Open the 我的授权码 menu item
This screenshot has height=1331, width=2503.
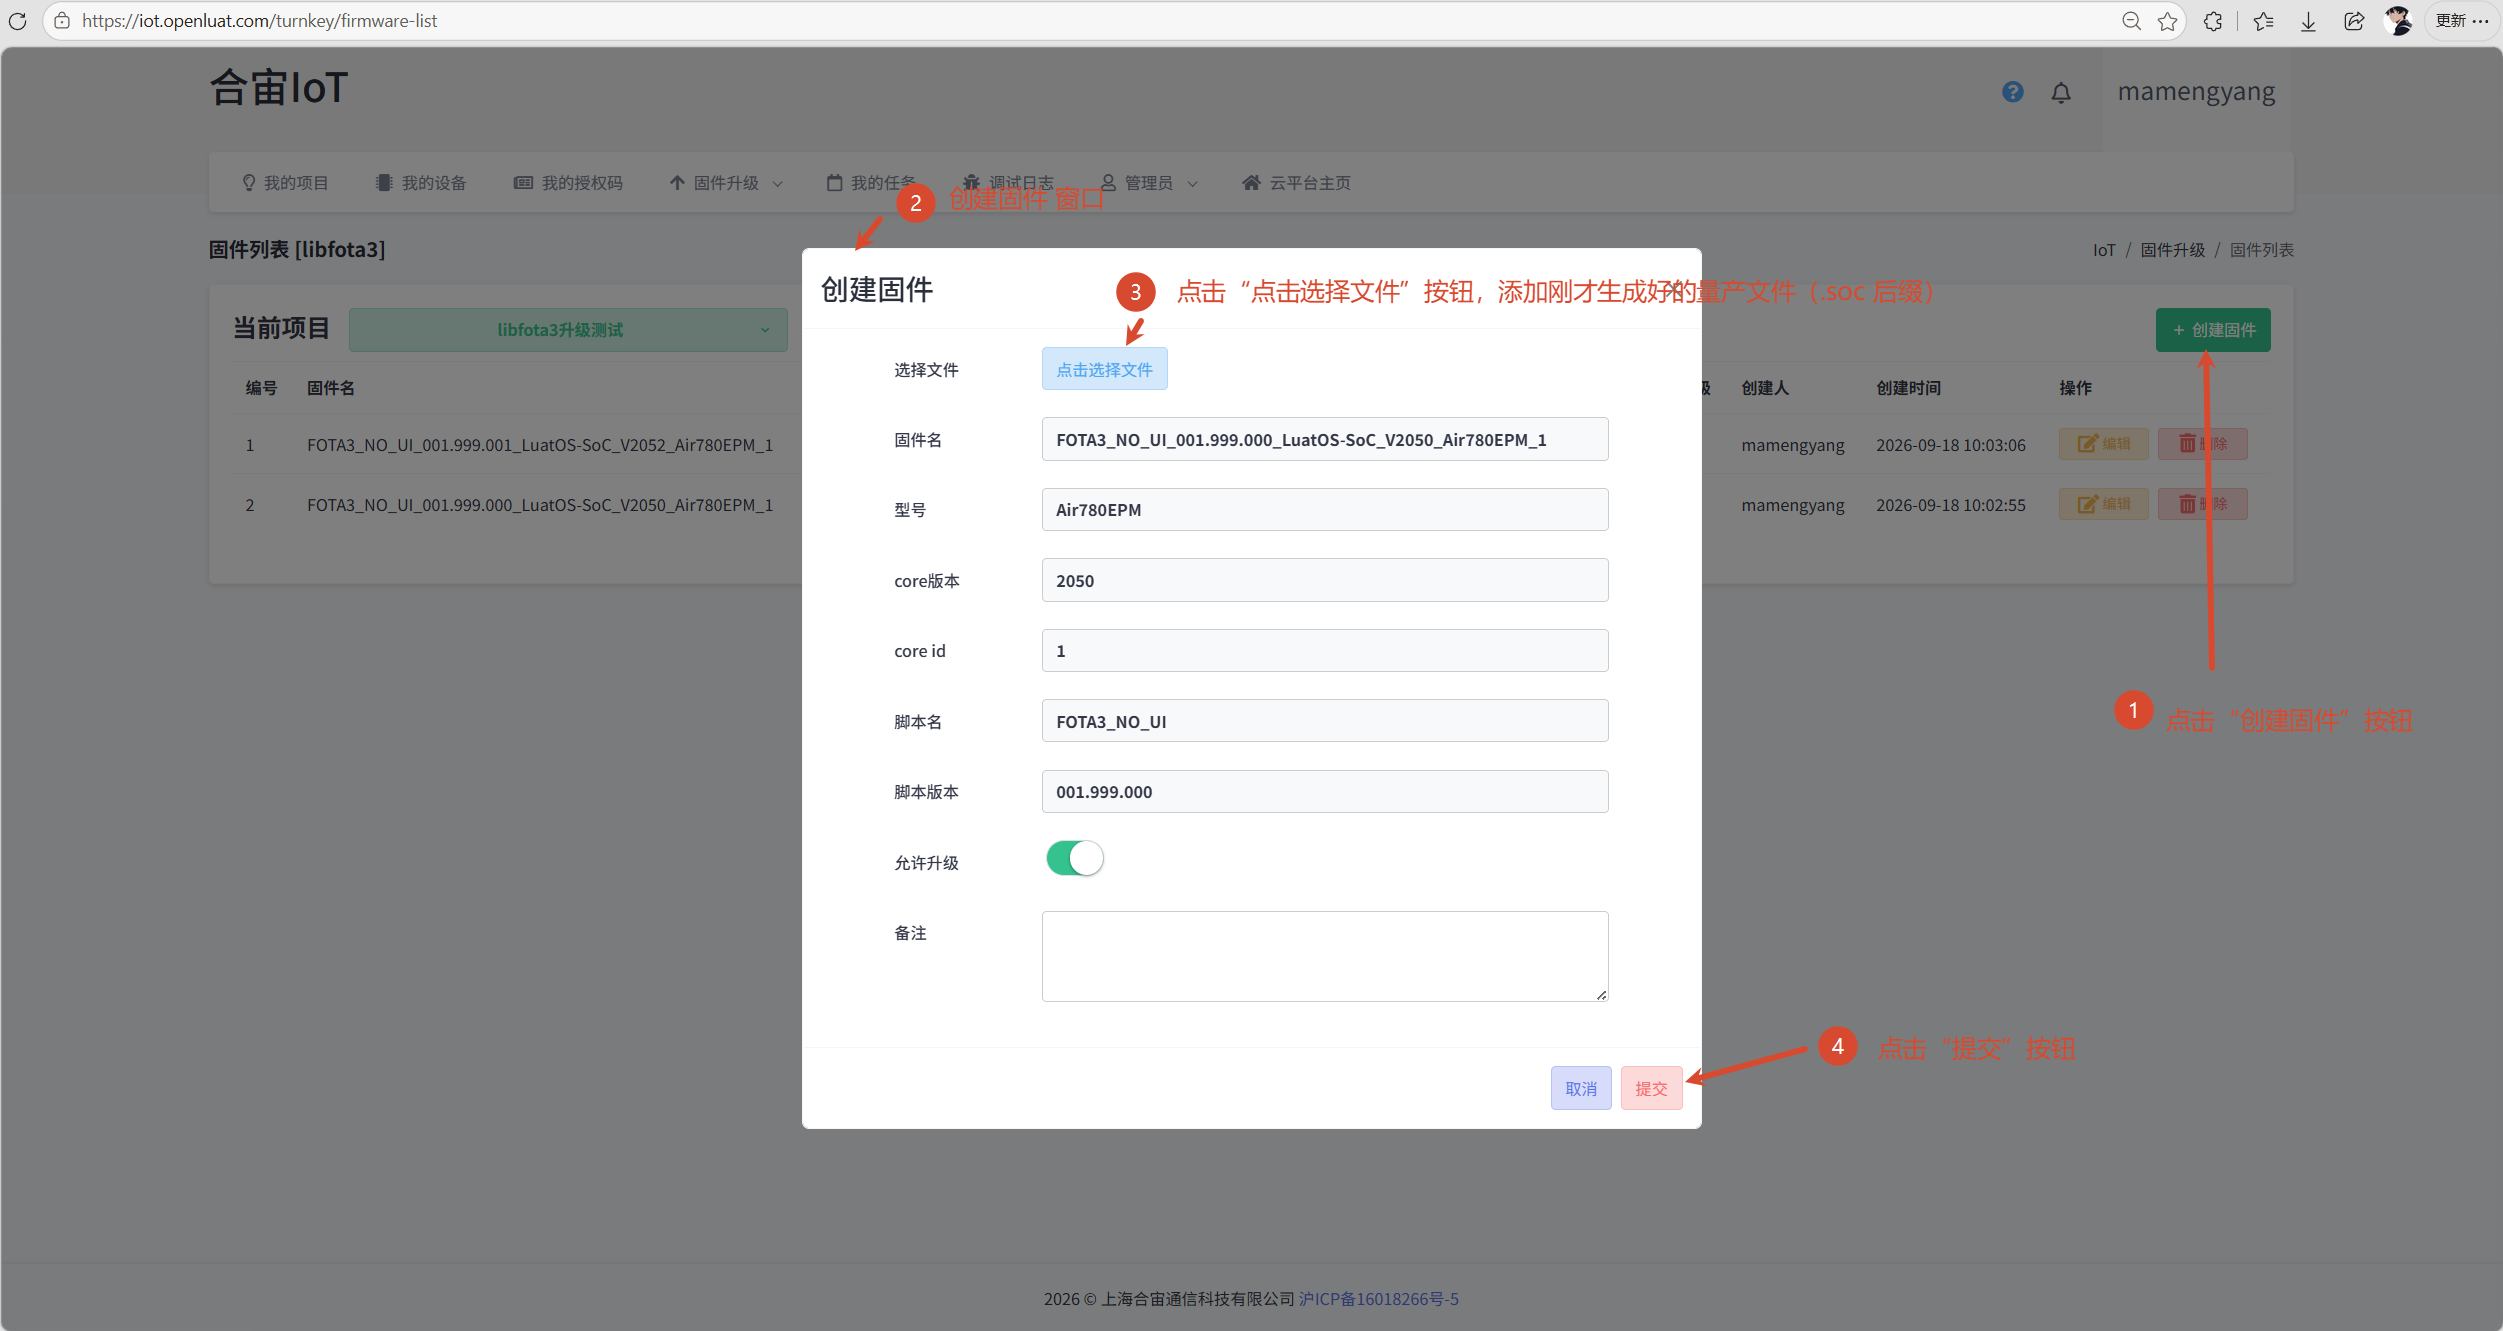pos(568,183)
